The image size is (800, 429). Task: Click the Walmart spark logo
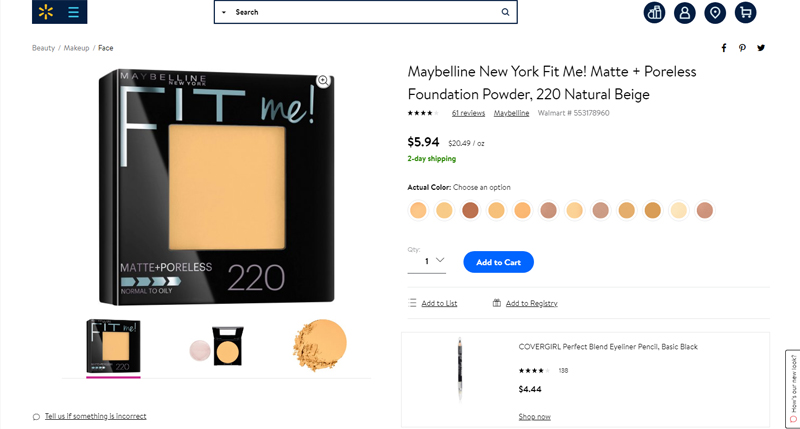click(x=44, y=13)
